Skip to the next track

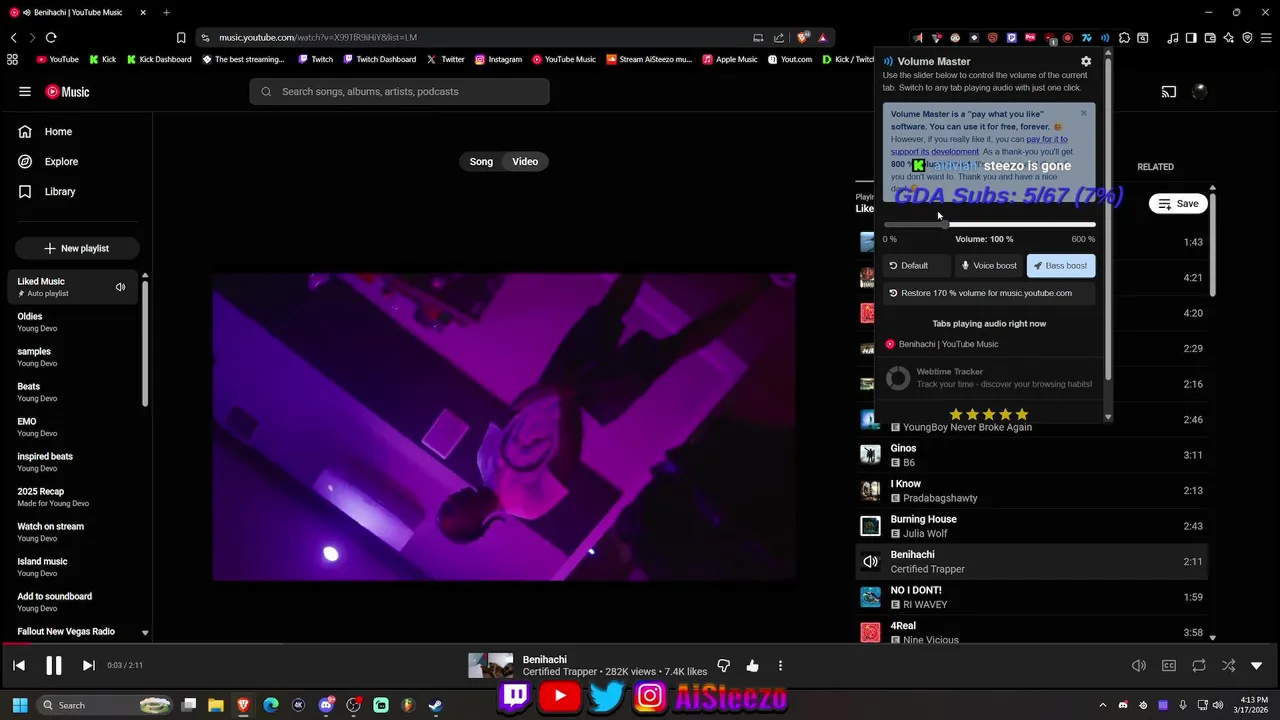[88, 665]
